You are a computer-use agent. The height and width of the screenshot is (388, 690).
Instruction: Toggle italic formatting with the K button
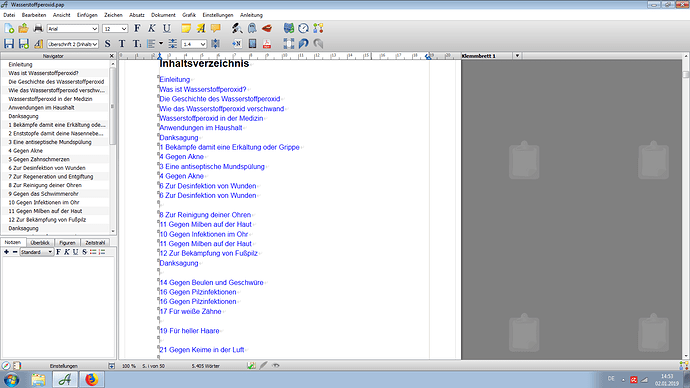point(152,28)
